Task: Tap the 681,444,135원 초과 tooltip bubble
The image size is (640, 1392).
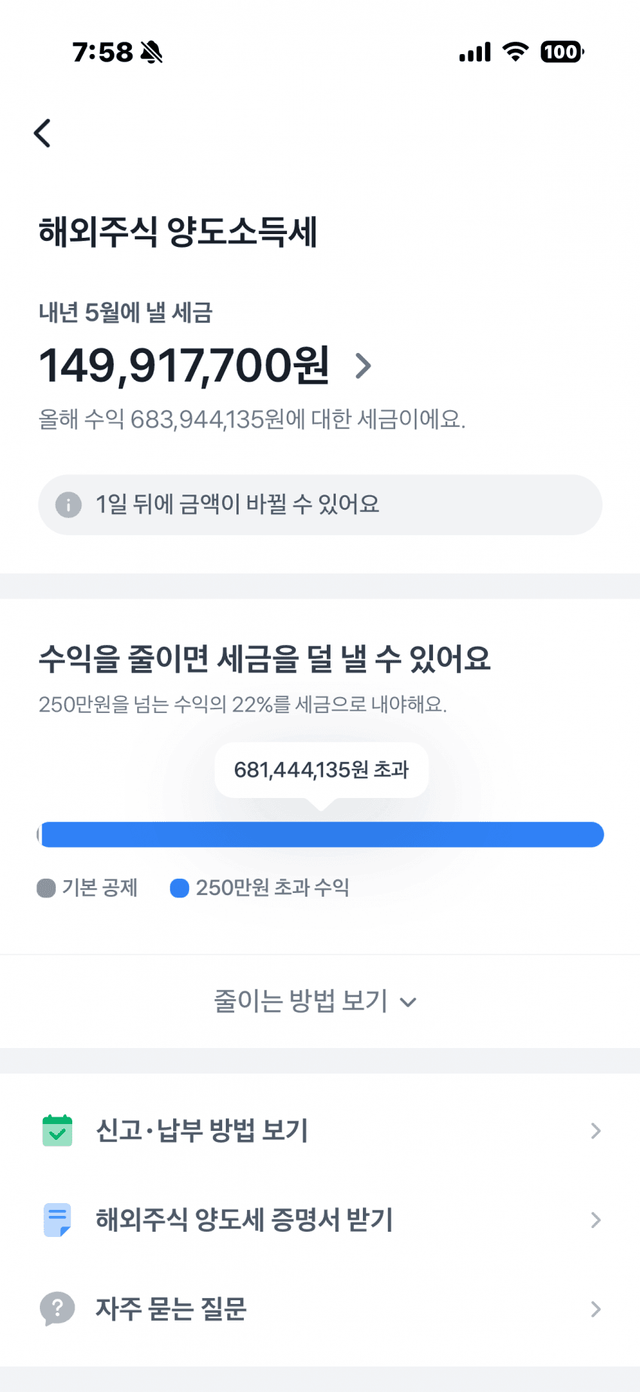Action: pos(322,770)
